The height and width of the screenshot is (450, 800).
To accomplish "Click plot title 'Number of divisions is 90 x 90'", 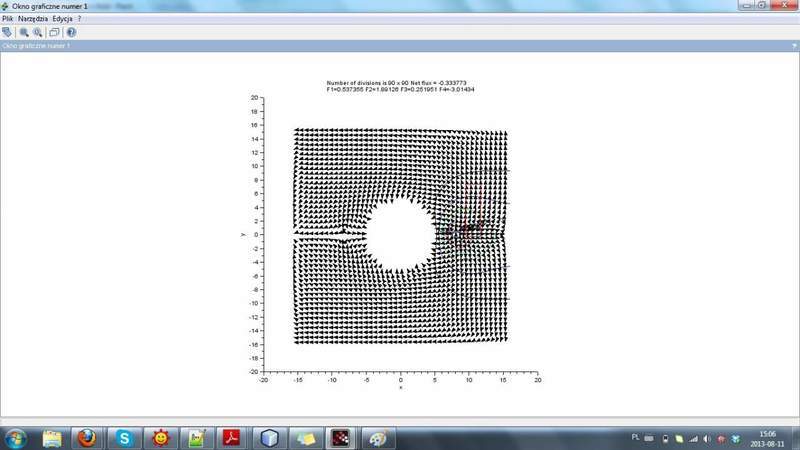I will click(367, 83).
